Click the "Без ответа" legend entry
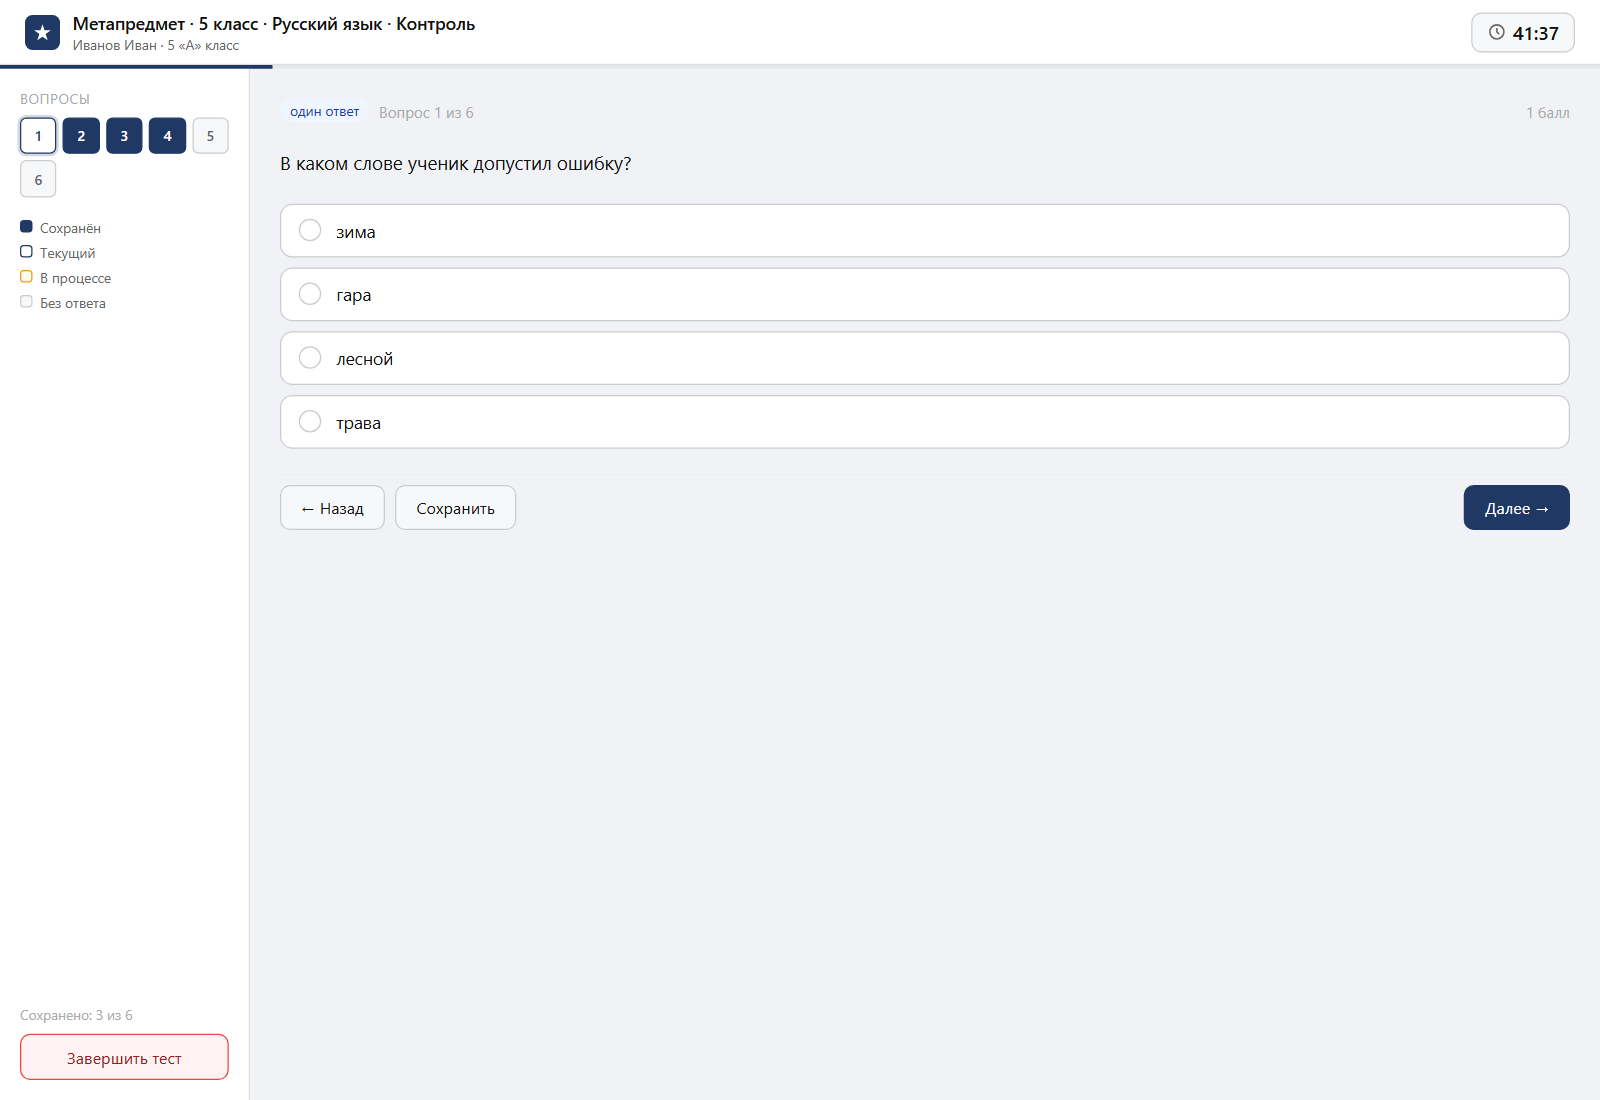 pos(63,303)
